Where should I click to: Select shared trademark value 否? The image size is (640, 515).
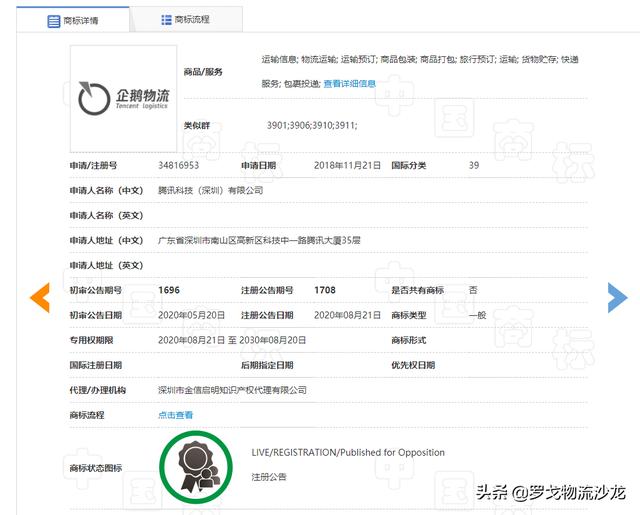pyautogui.click(x=473, y=290)
